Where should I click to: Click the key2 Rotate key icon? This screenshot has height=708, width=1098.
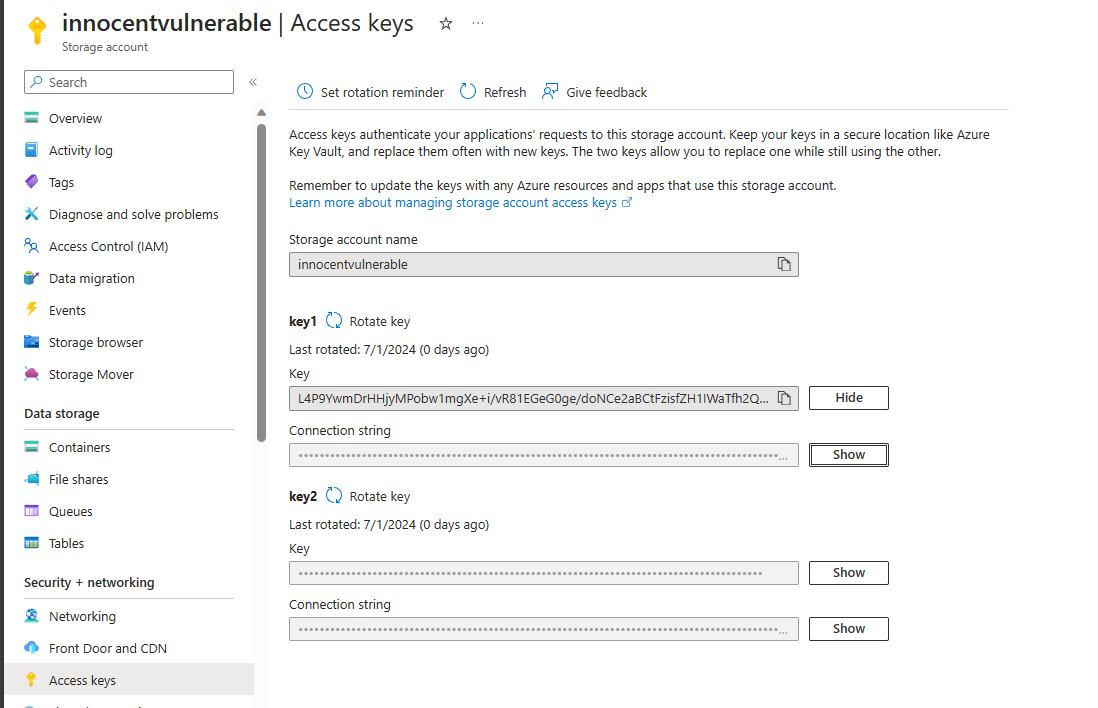point(335,496)
